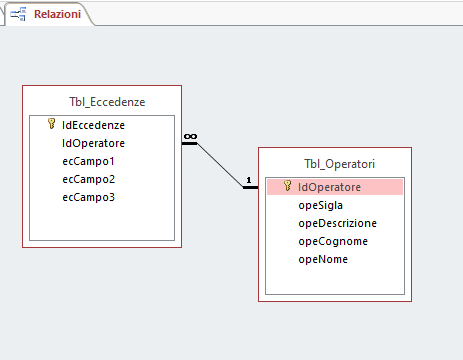
Task: Select the ecCampo2 field
Action: 88,179
